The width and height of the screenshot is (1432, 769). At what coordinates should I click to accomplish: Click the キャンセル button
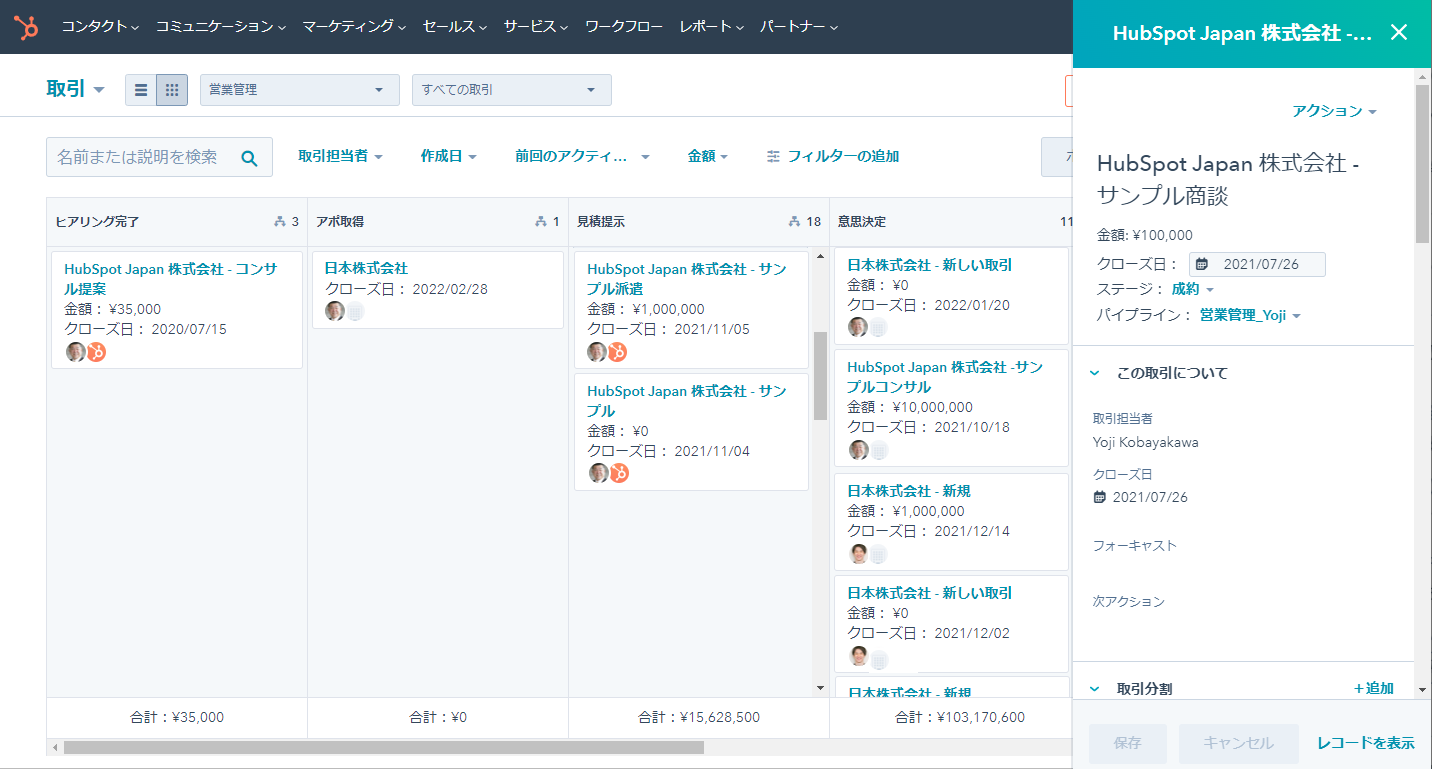pos(1239,743)
